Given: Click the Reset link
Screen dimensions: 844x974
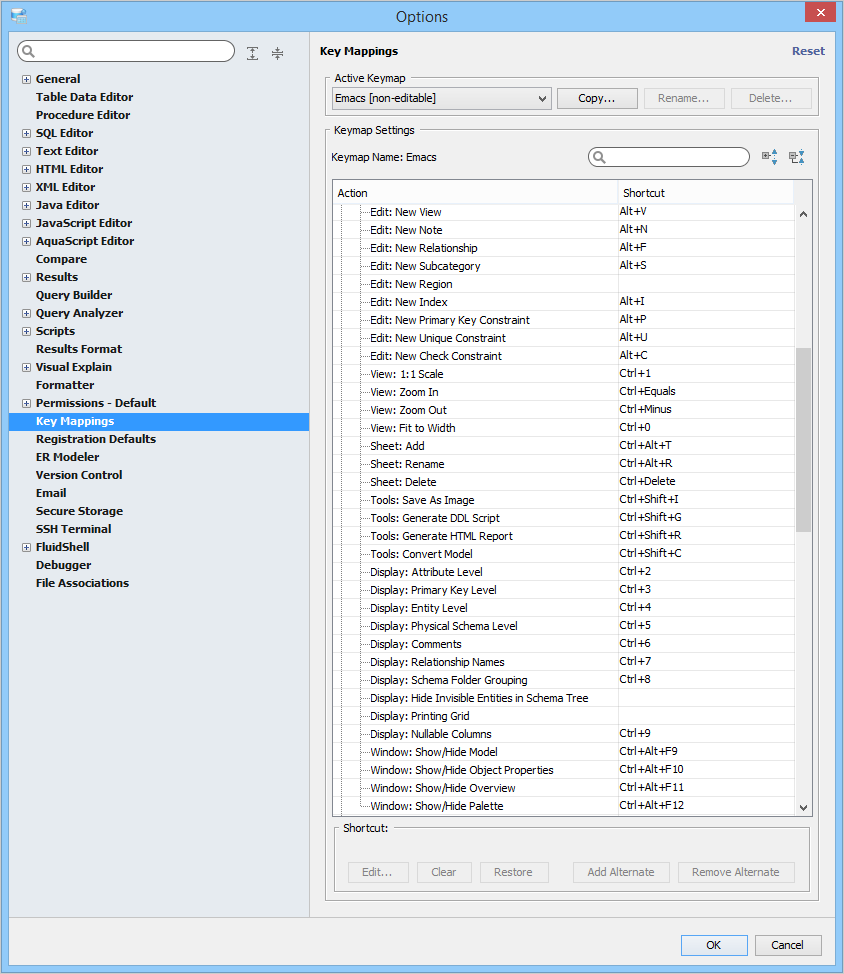Looking at the screenshot, I should click(808, 51).
